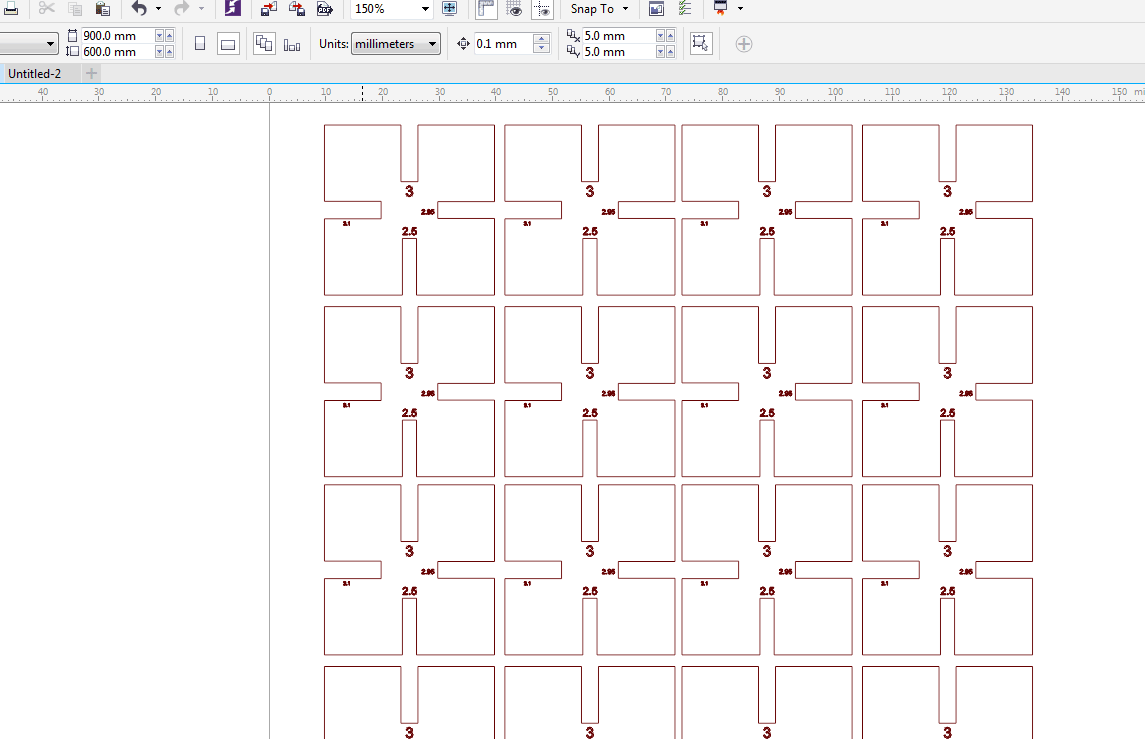Click the nudge distance icon
The width and height of the screenshot is (1145, 739).
pyautogui.click(x=463, y=44)
